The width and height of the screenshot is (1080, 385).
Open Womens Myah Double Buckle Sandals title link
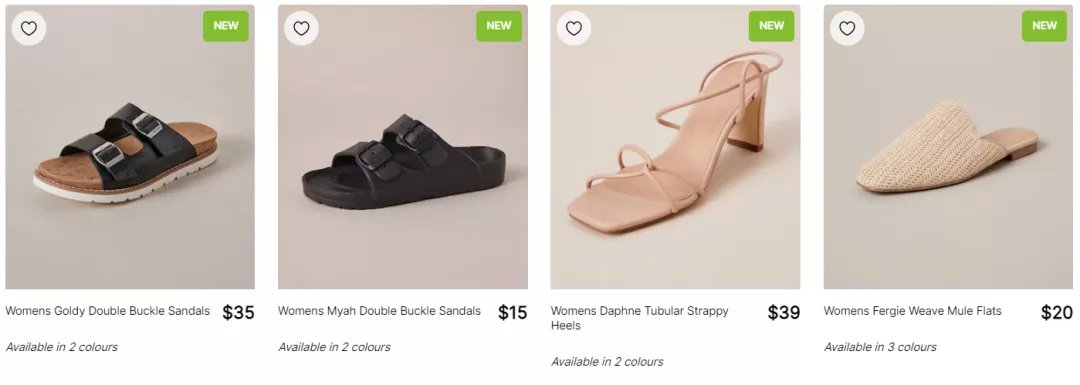(380, 311)
